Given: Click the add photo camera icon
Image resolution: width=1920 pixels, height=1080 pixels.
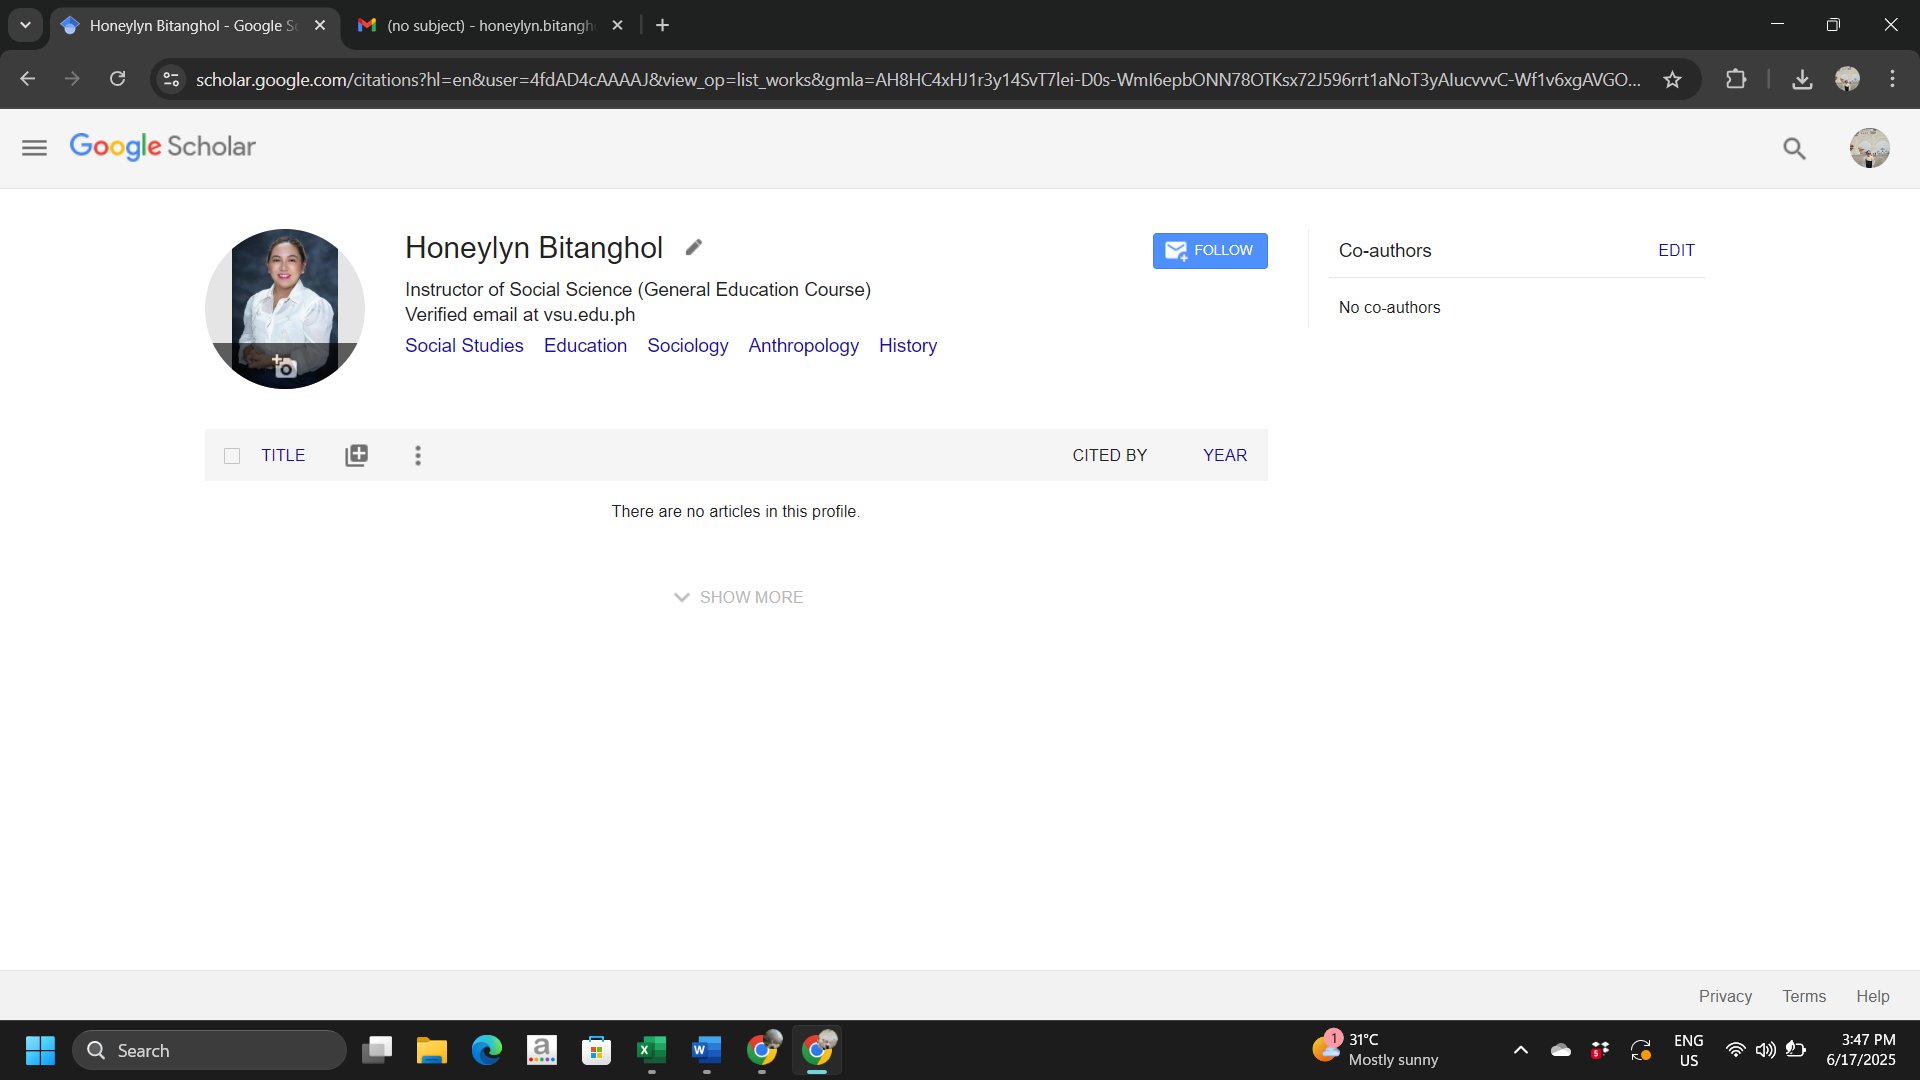Looking at the screenshot, I should coord(284,367).
